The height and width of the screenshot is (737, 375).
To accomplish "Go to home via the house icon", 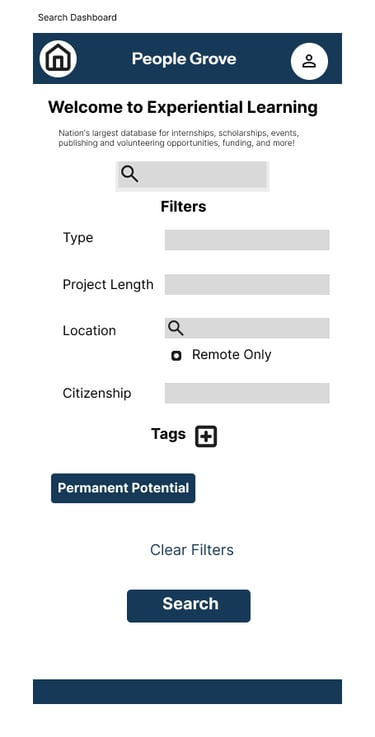I will pos(58,59).
